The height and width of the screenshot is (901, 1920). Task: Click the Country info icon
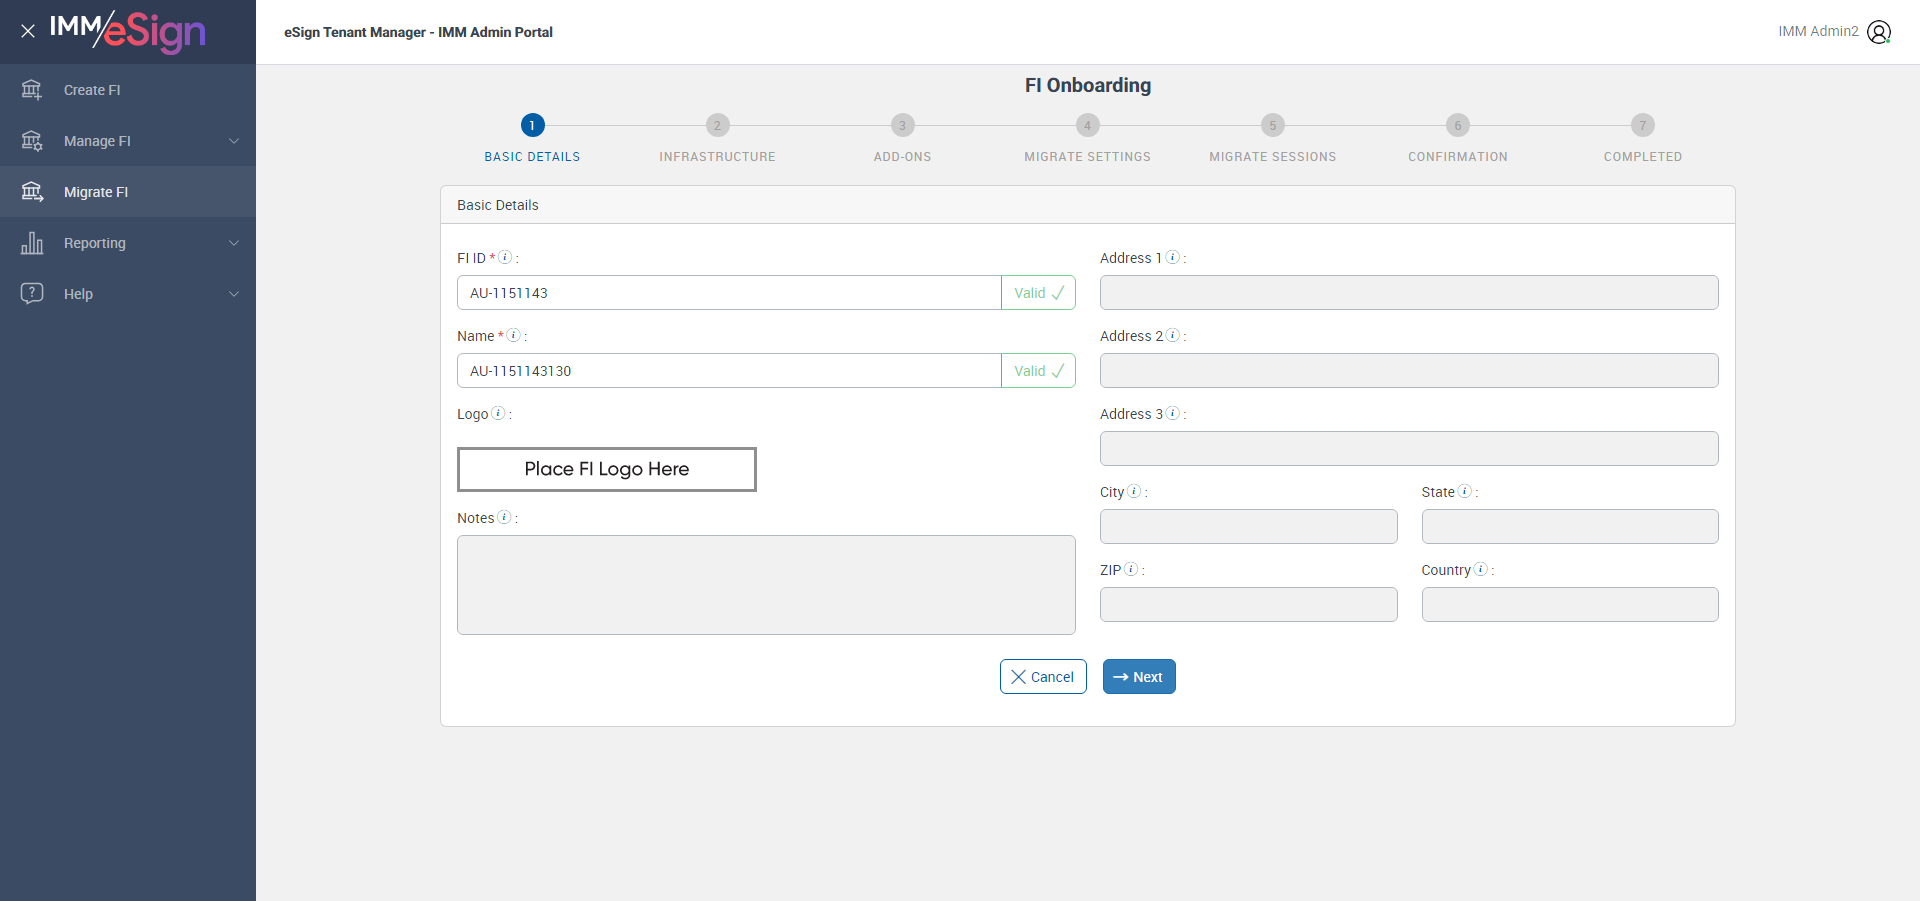point(1481,569)
